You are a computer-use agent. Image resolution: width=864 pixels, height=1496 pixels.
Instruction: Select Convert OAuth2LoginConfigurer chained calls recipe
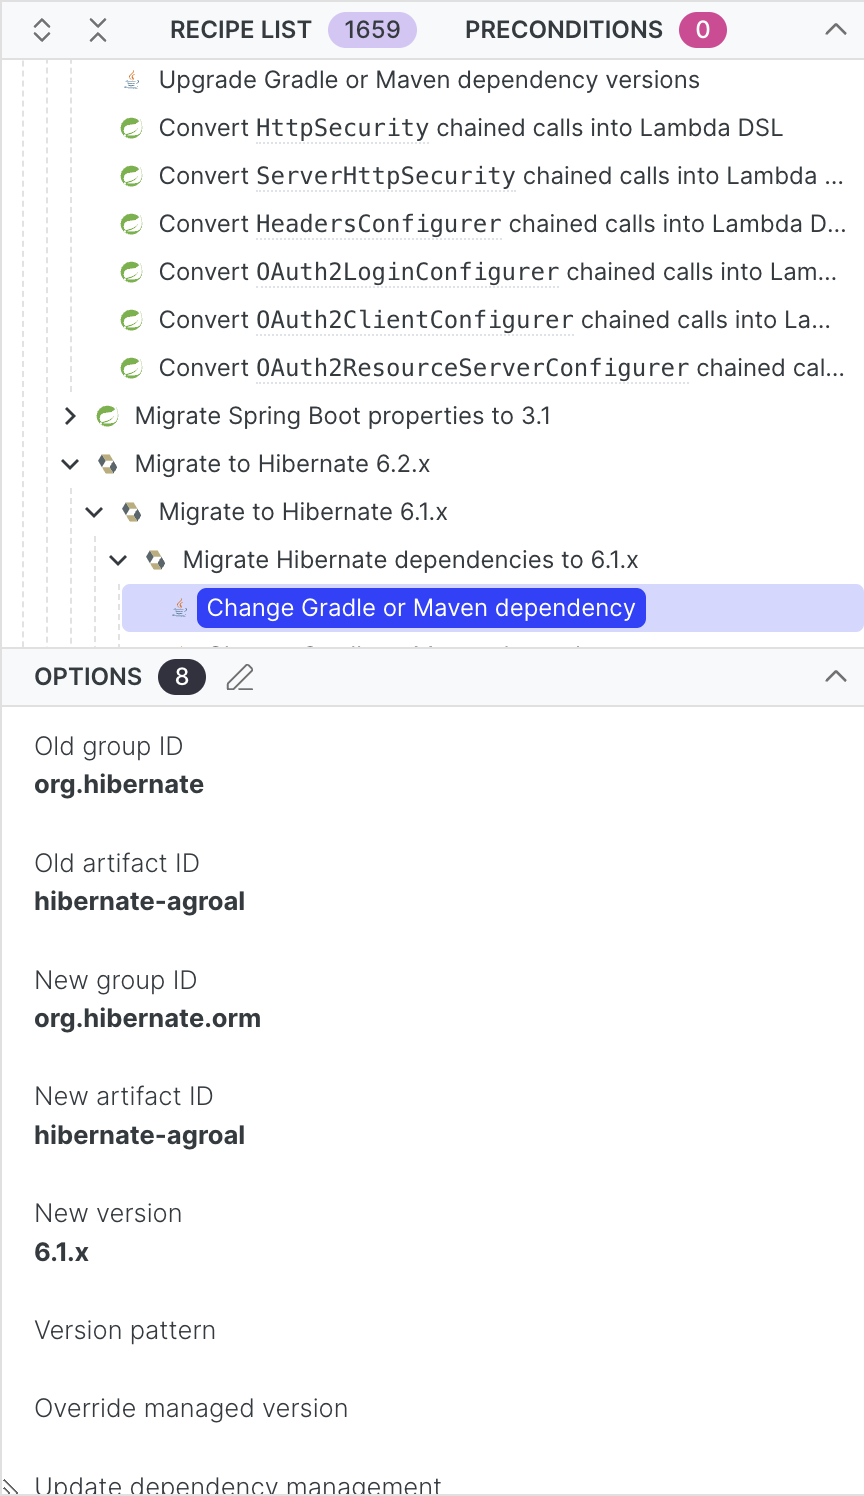tap(497, 272)
